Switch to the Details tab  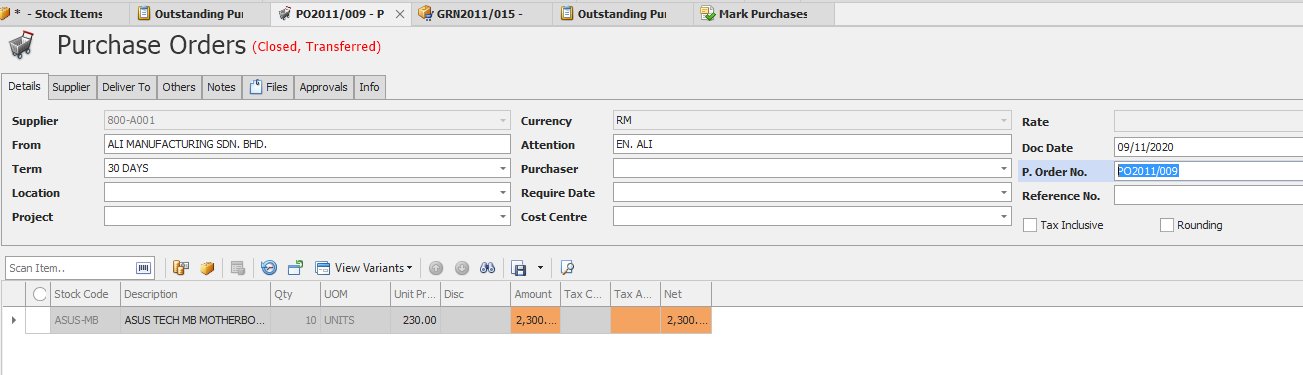tap(24, 87)
